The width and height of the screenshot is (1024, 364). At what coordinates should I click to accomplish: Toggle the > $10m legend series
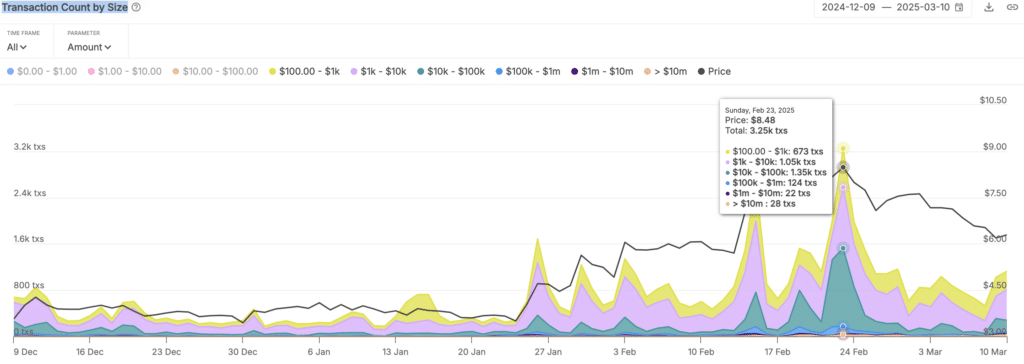(x=665, y=71)
